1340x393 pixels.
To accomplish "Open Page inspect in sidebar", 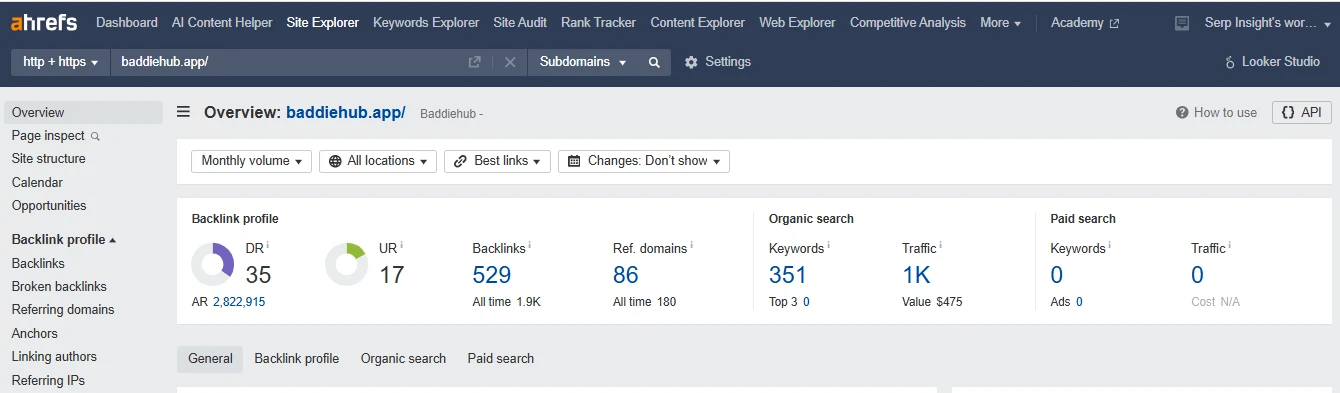I will (48, 136).
